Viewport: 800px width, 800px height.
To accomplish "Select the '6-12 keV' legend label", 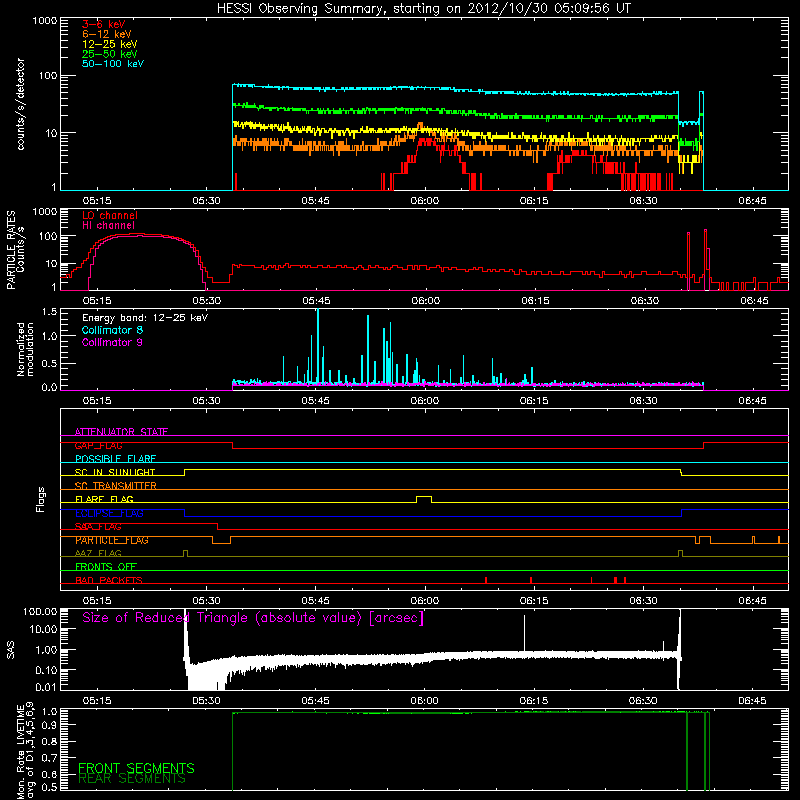I will [x=106, y=34].
